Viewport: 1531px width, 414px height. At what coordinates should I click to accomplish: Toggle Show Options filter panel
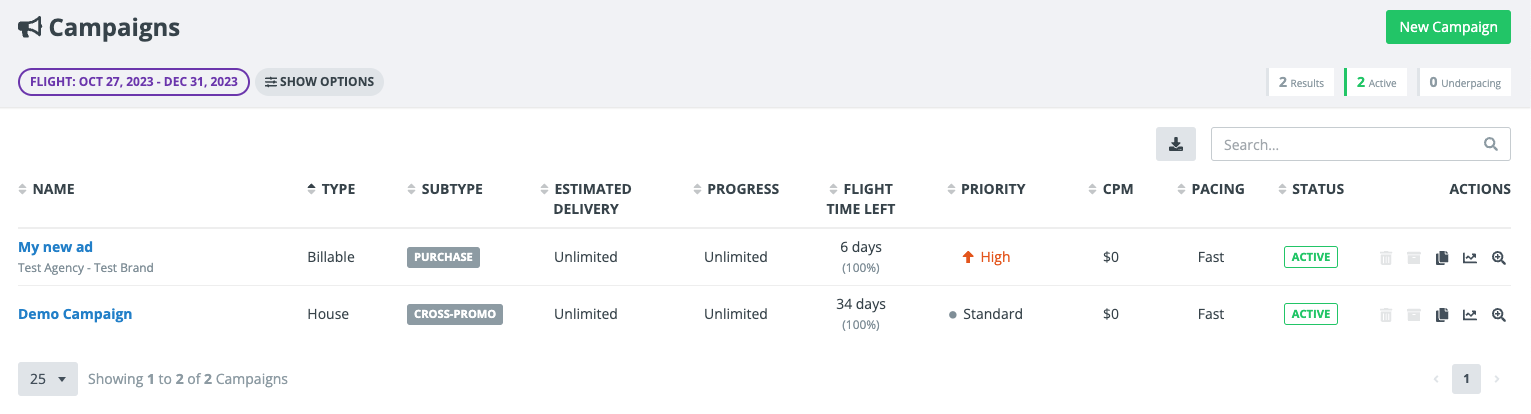[319, 82]
